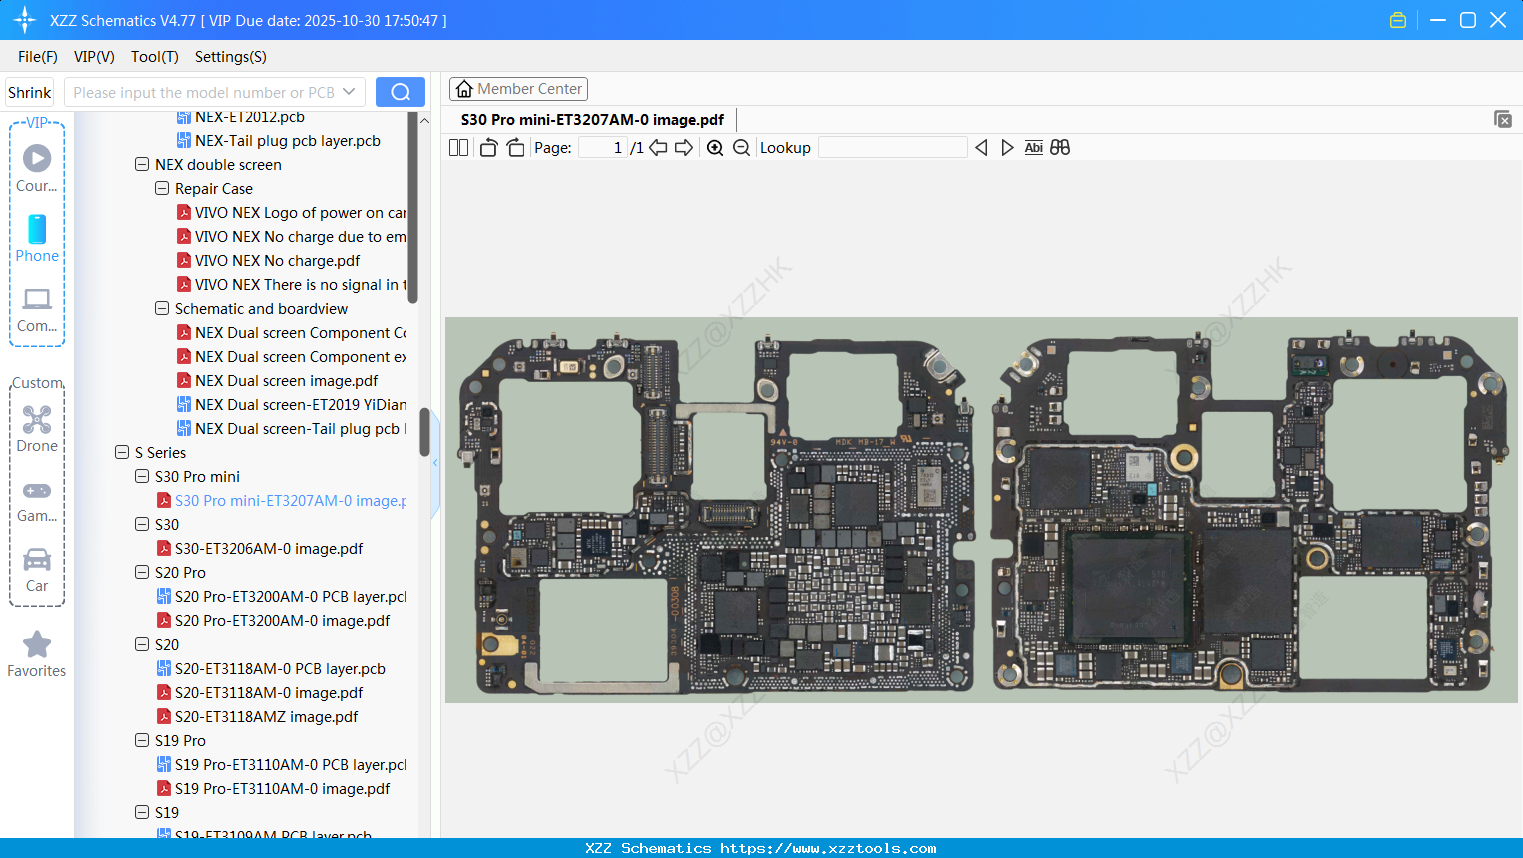The image size is (1523, 858).
Task: Open the Favorites star section
Action: [37, 654]
